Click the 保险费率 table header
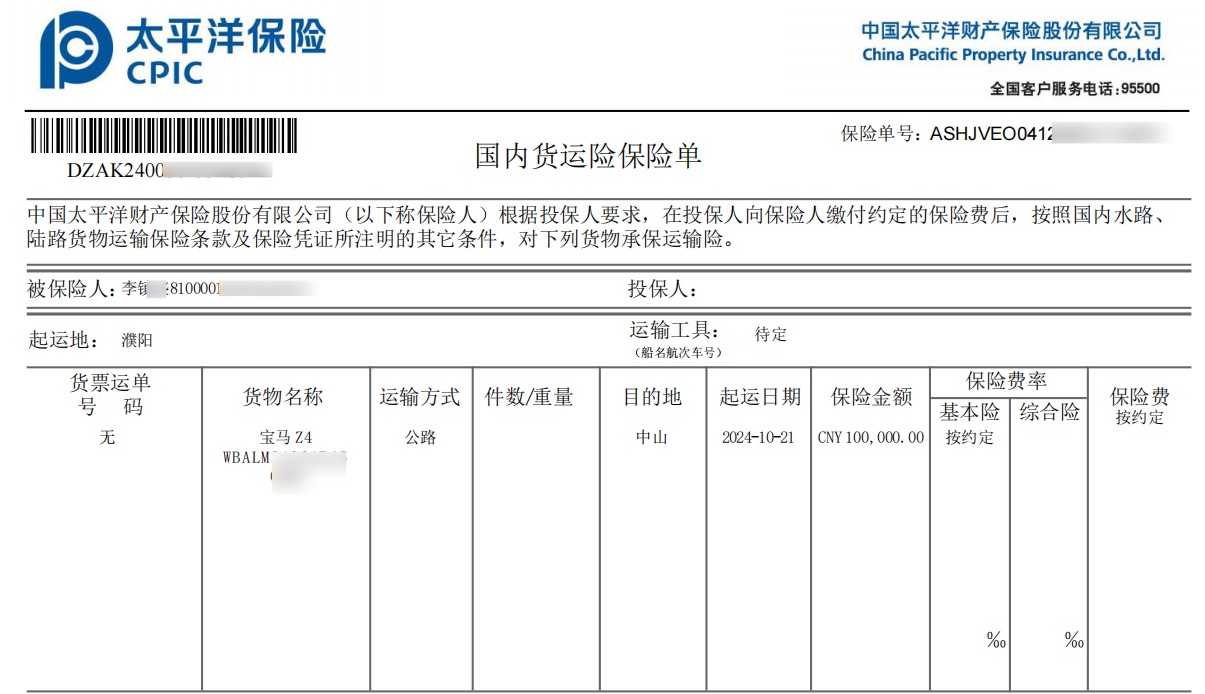Viewport: 1205px width, 694px height. click(1009, 380)
